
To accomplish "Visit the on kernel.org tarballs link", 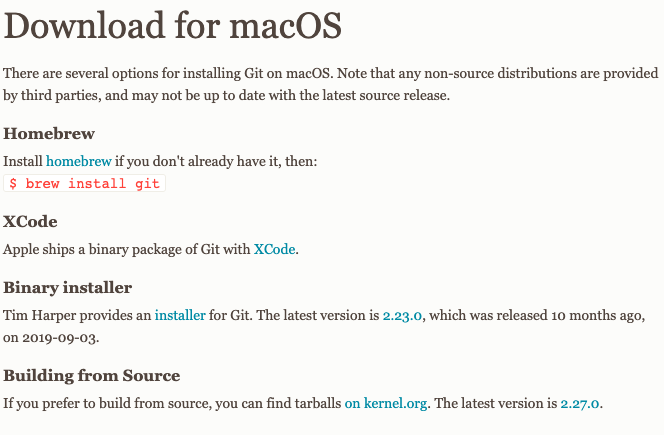I will tap(386, 403).
